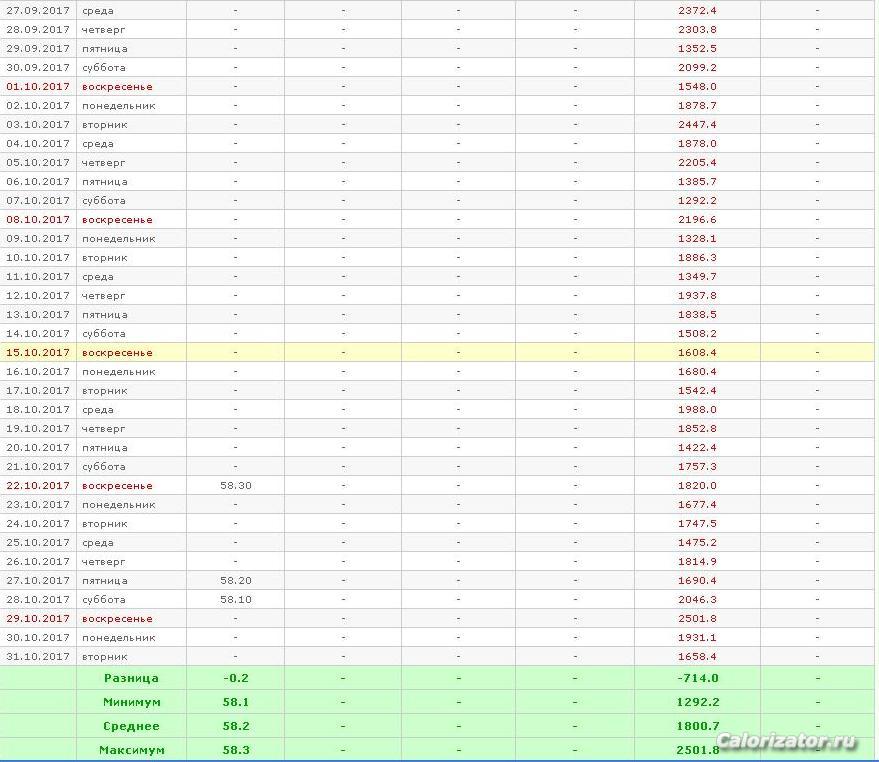The image size is (879, 762).
Task: Click the calorie value 2046.3
Action: coord(697,600)
